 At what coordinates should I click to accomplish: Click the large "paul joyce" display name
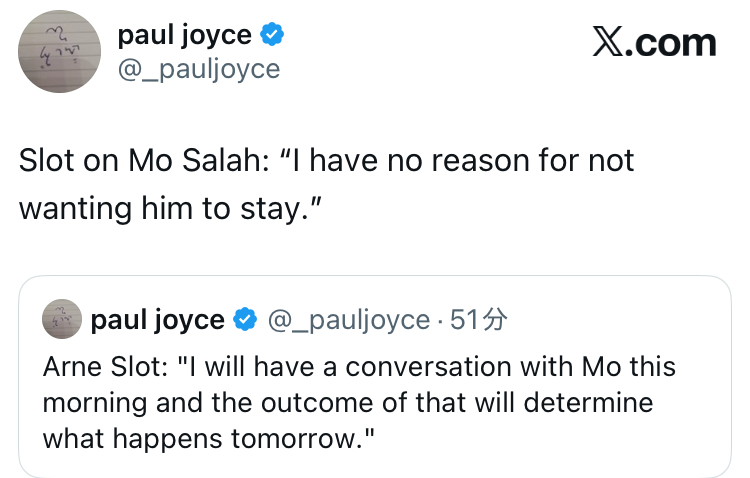tap(184, 36)
